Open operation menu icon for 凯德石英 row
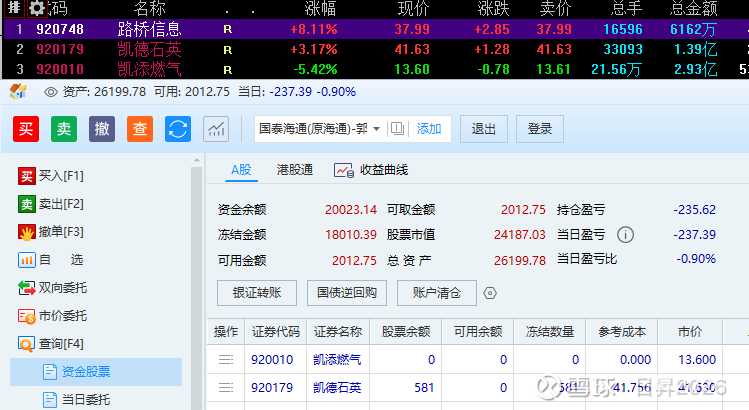749x410 pixels. (226, 388)
